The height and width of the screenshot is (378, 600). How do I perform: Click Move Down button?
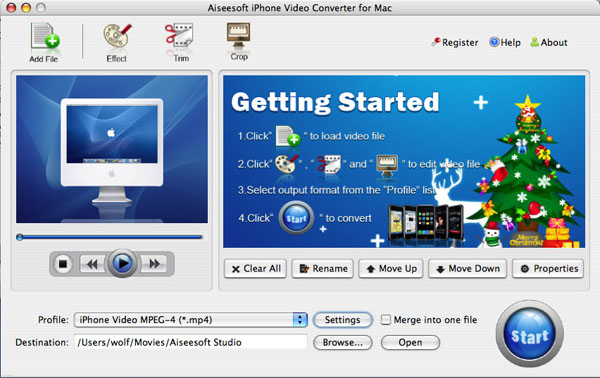pyautogui.click(x=468, y=269)
